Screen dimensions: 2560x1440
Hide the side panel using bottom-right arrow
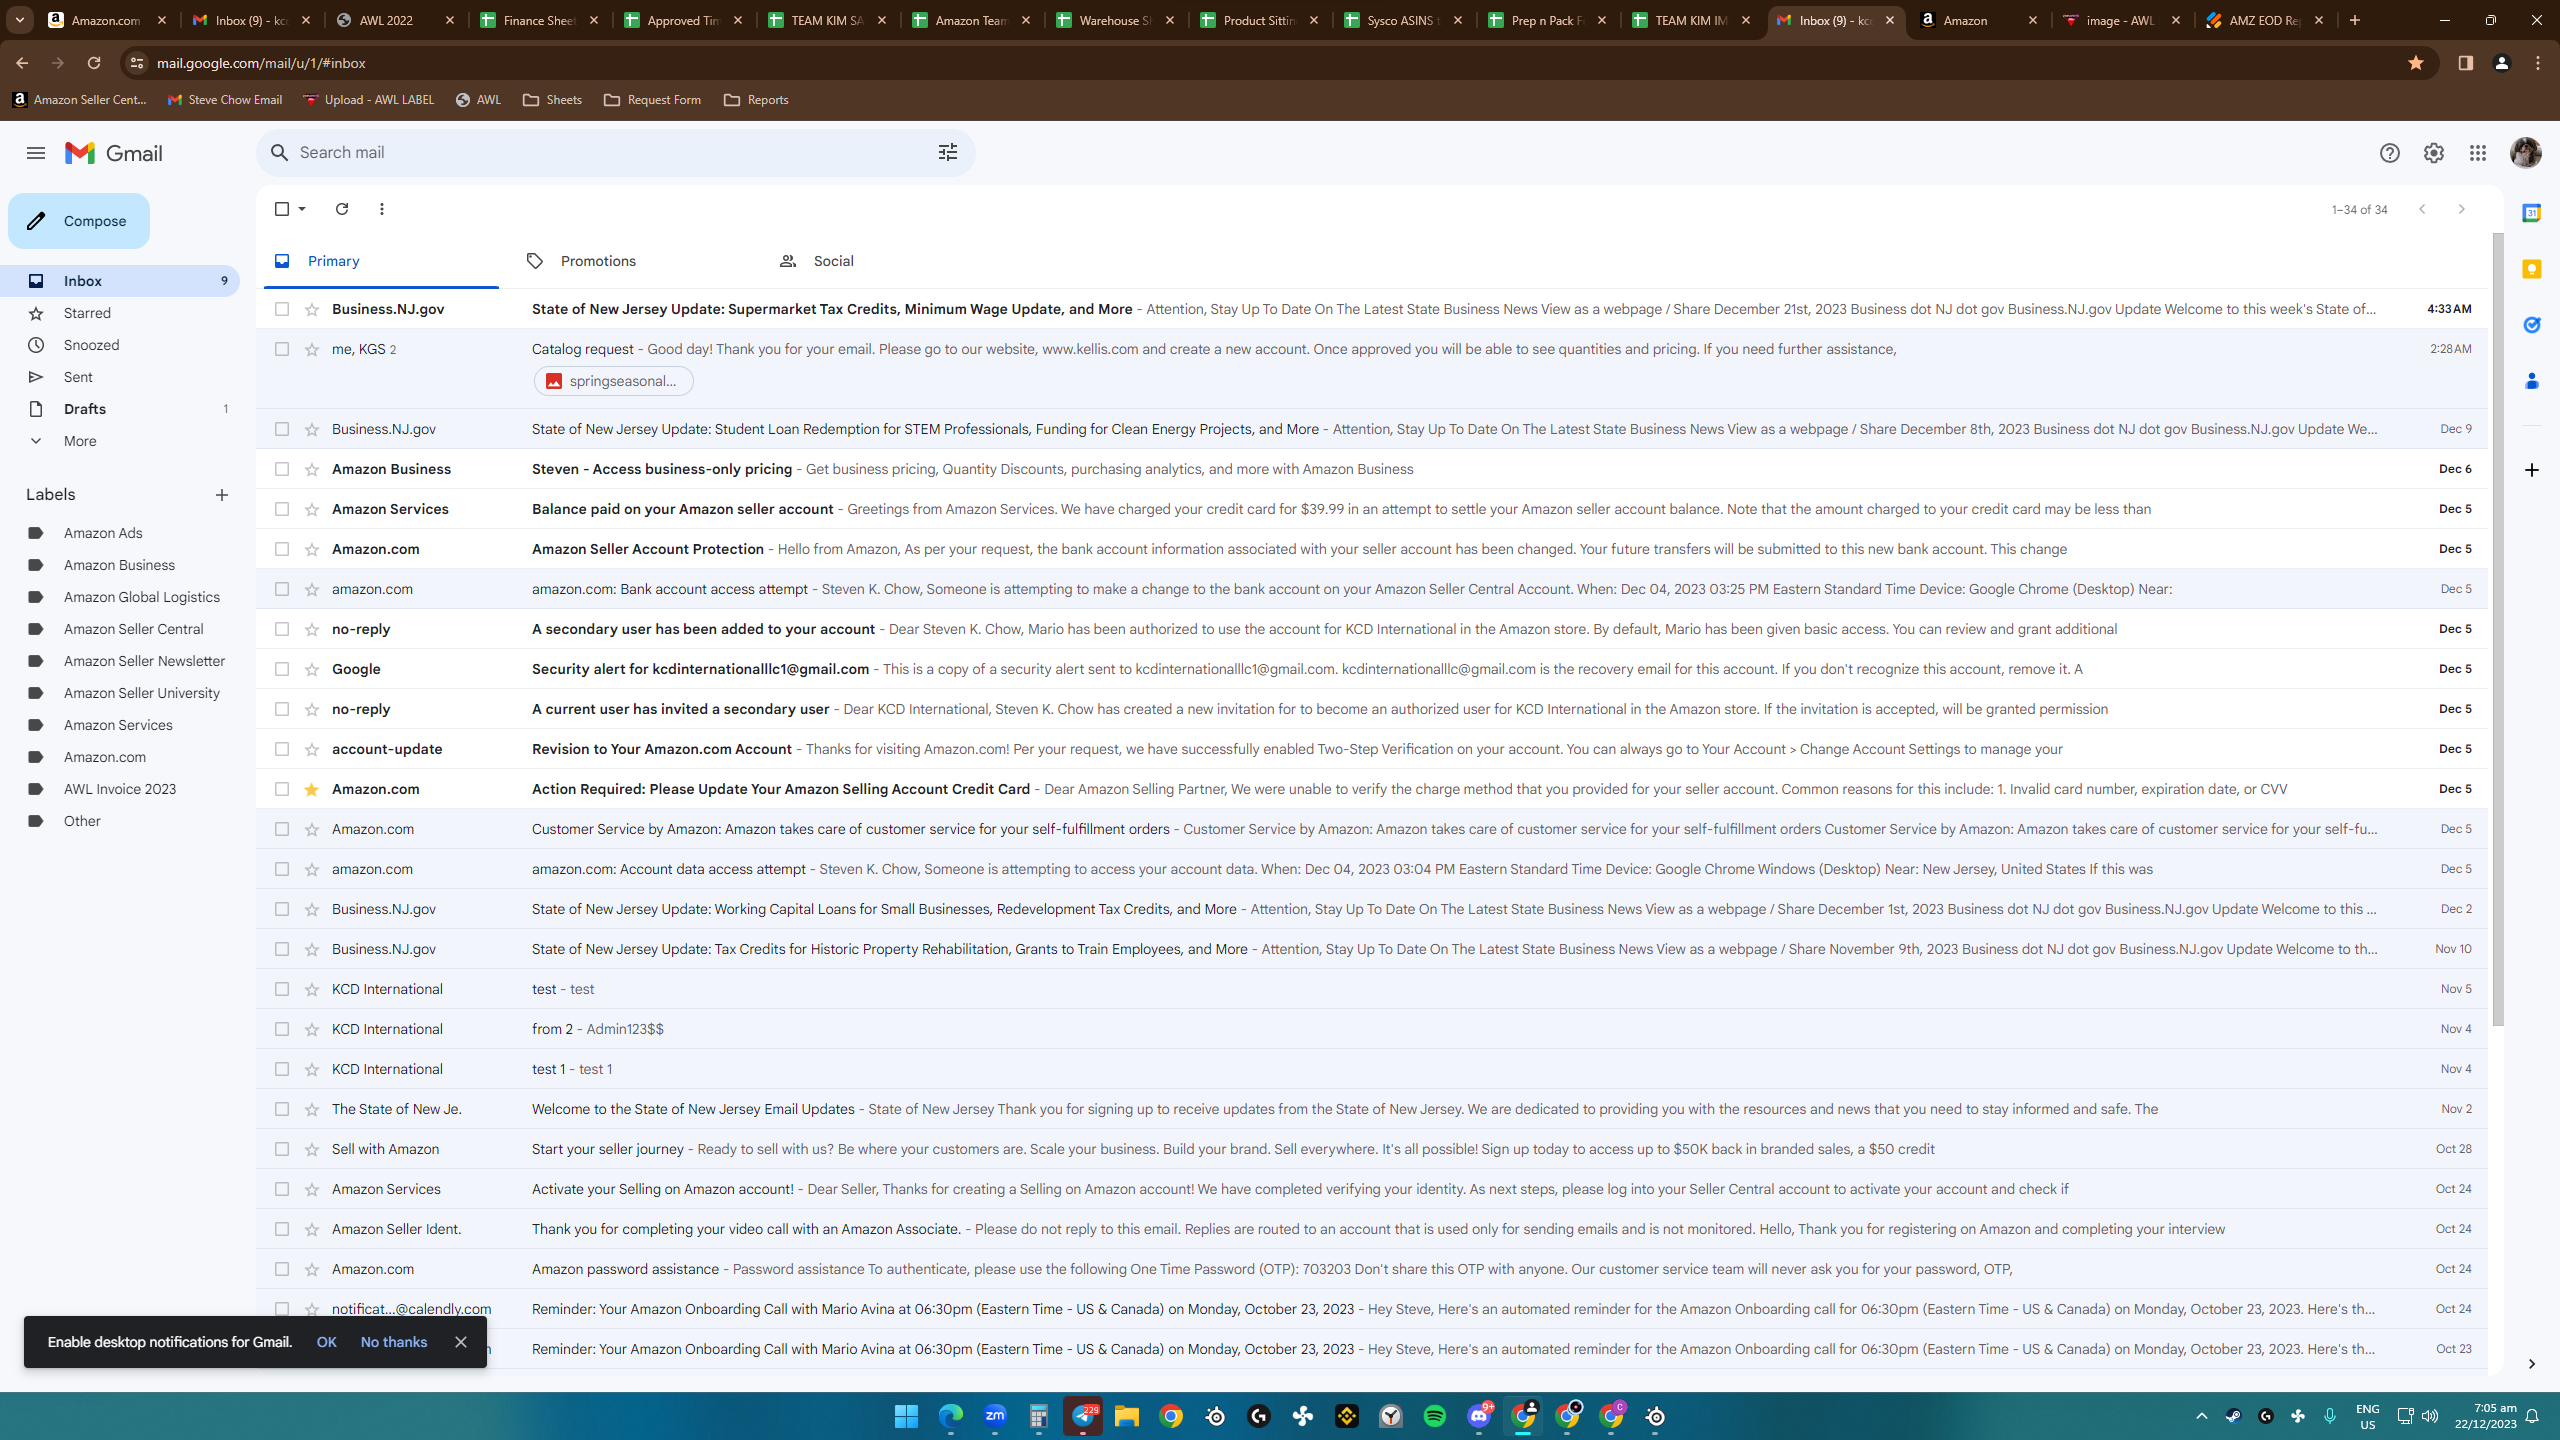[x=2531, y=1364]
